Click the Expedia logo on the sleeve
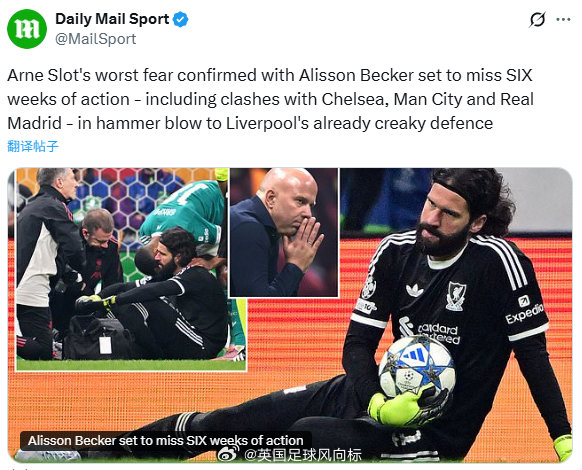The width and height of the screenshot is (582, 470). (x=524, y=309)
